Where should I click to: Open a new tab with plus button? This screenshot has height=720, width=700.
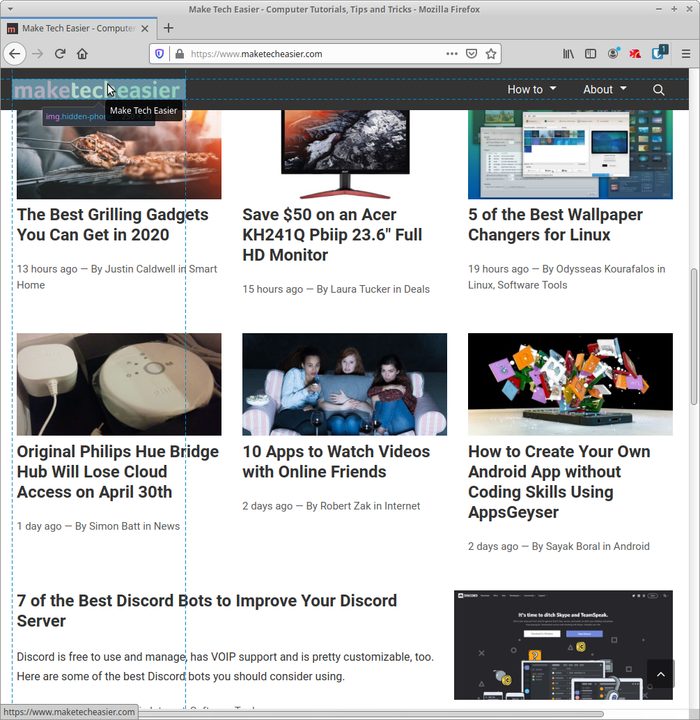click(x=169, y=28)
